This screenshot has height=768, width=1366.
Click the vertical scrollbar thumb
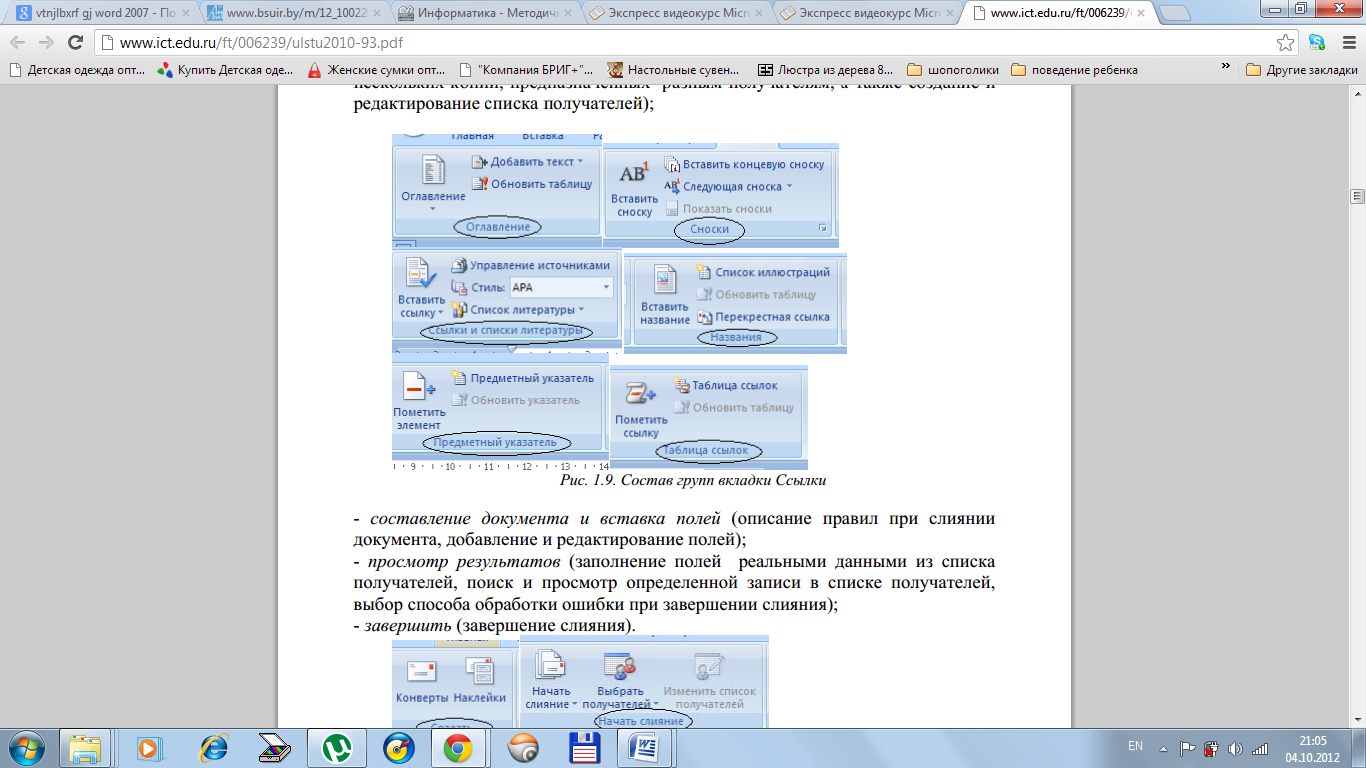click(x=1357, y=196)
